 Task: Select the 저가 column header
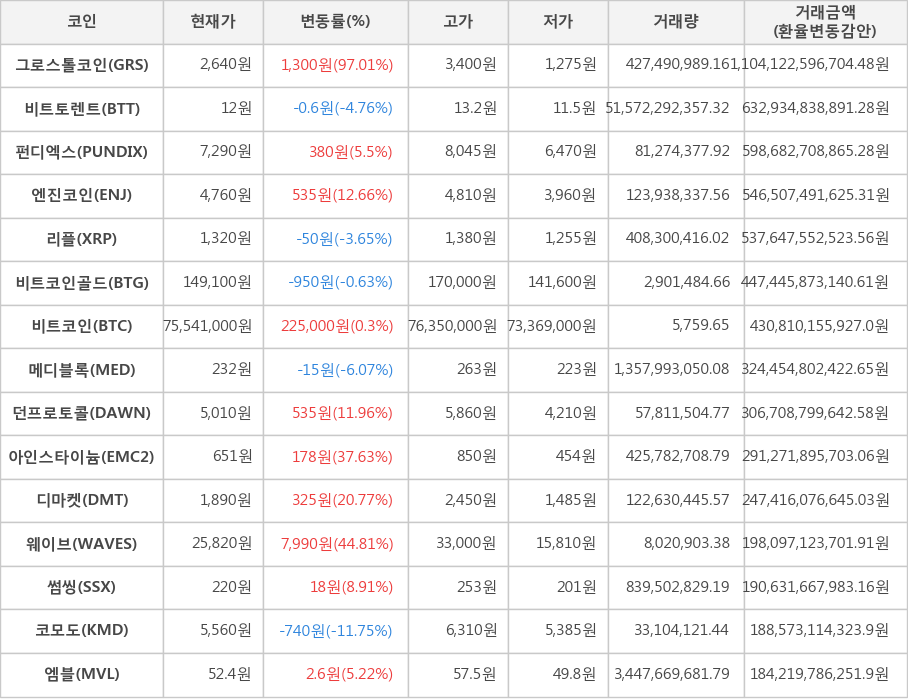[558, 22]
